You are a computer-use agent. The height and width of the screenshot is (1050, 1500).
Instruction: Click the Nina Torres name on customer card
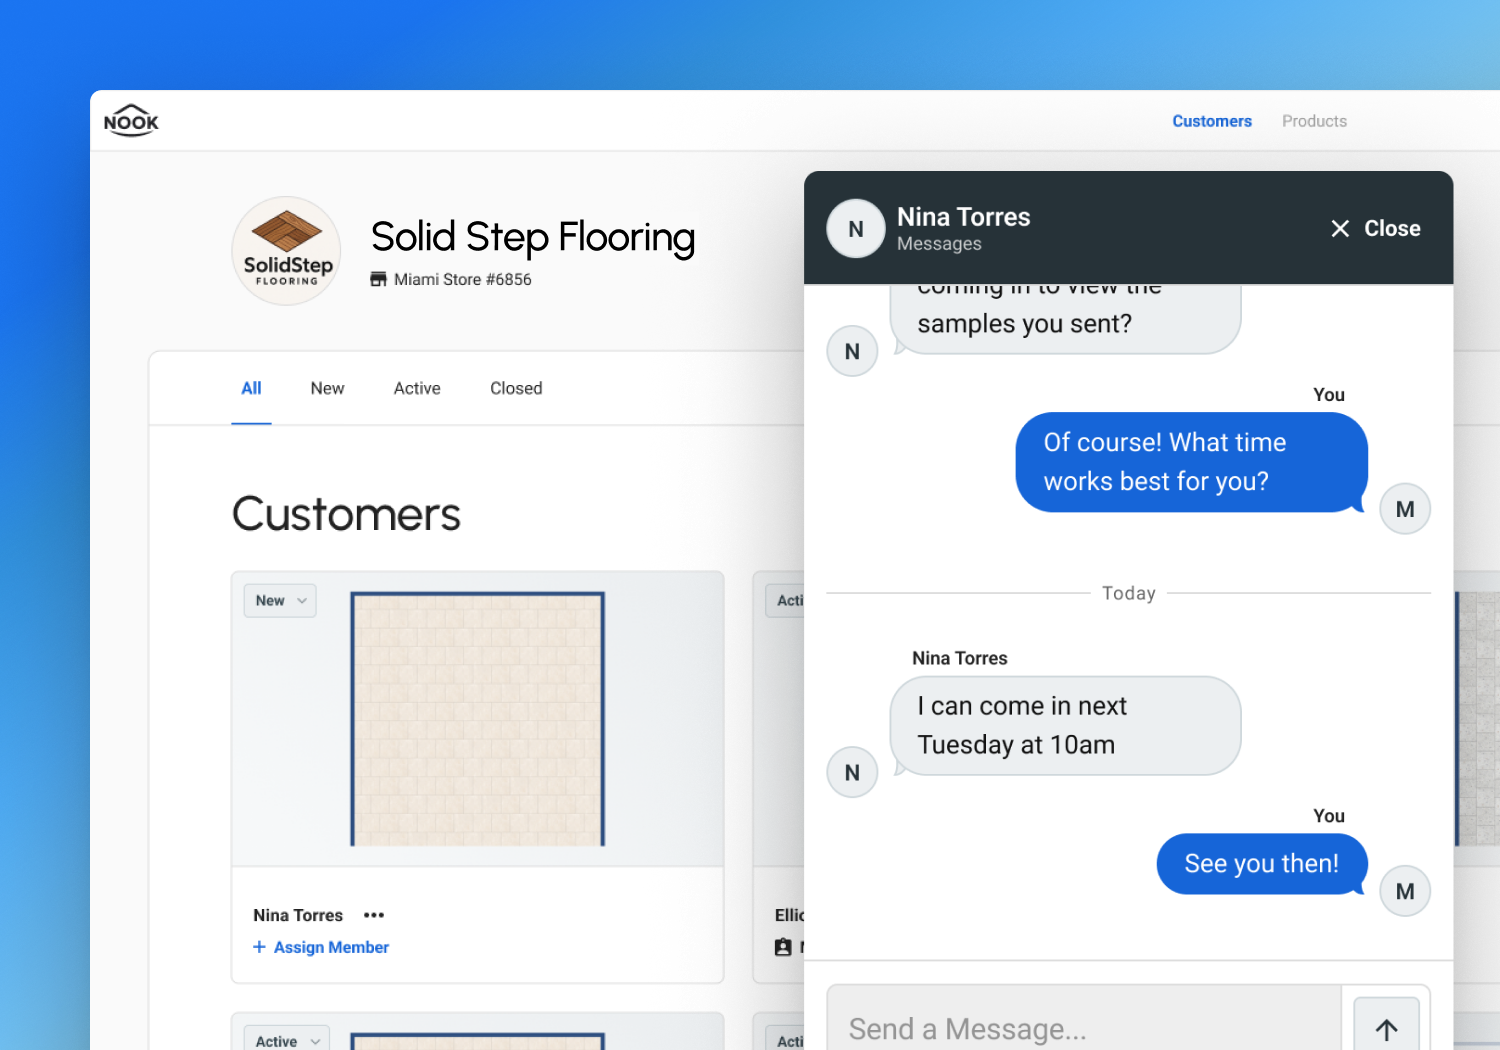(x=298, y=915)
